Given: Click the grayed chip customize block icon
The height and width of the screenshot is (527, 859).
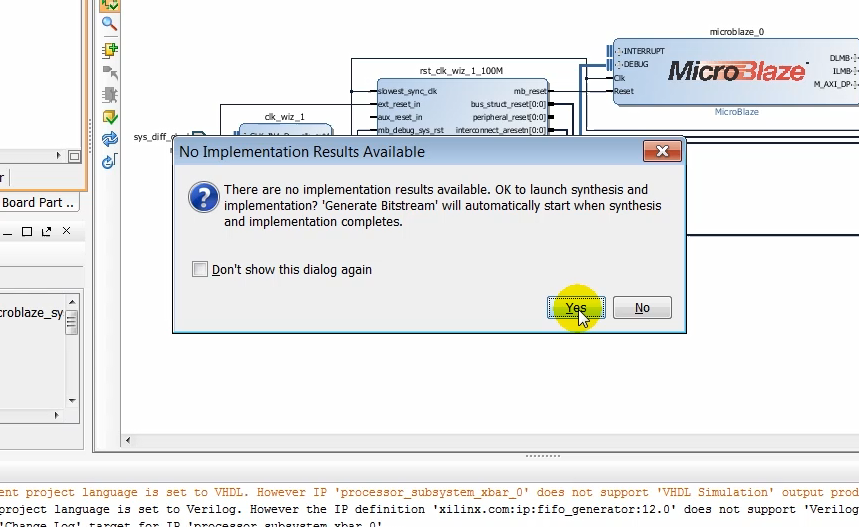Looking at the screenshot, I should click(110, 95).
